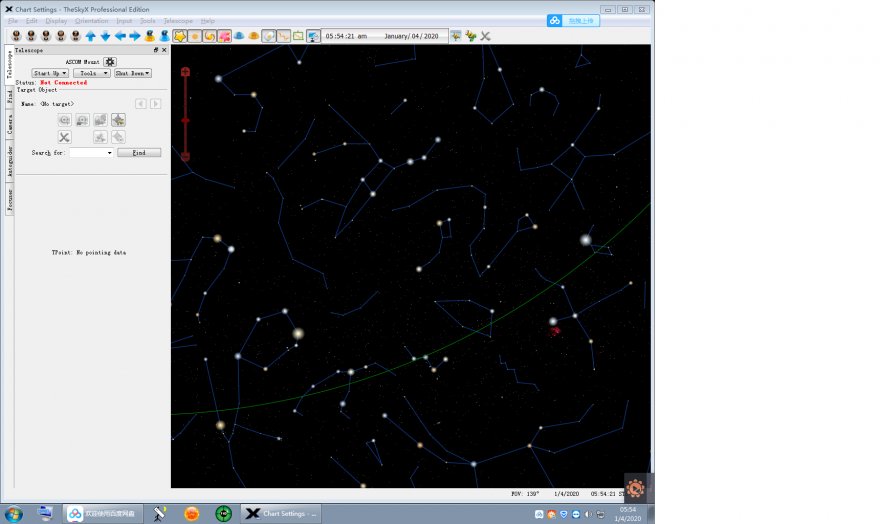Expand the Start Up dropdown
The height and width of the screenshot is (524, 880).
click(x=50, y=73)
